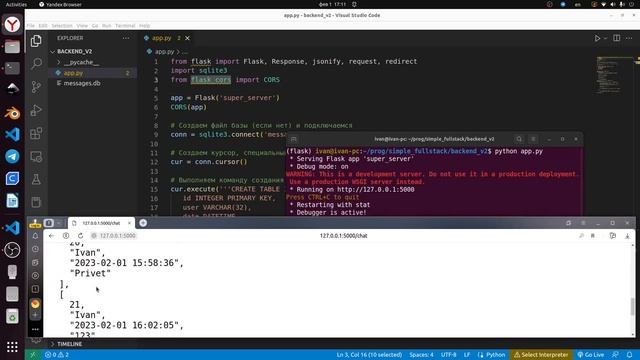Open Explorer panel Views and More Actions menu

coord(126,38)
